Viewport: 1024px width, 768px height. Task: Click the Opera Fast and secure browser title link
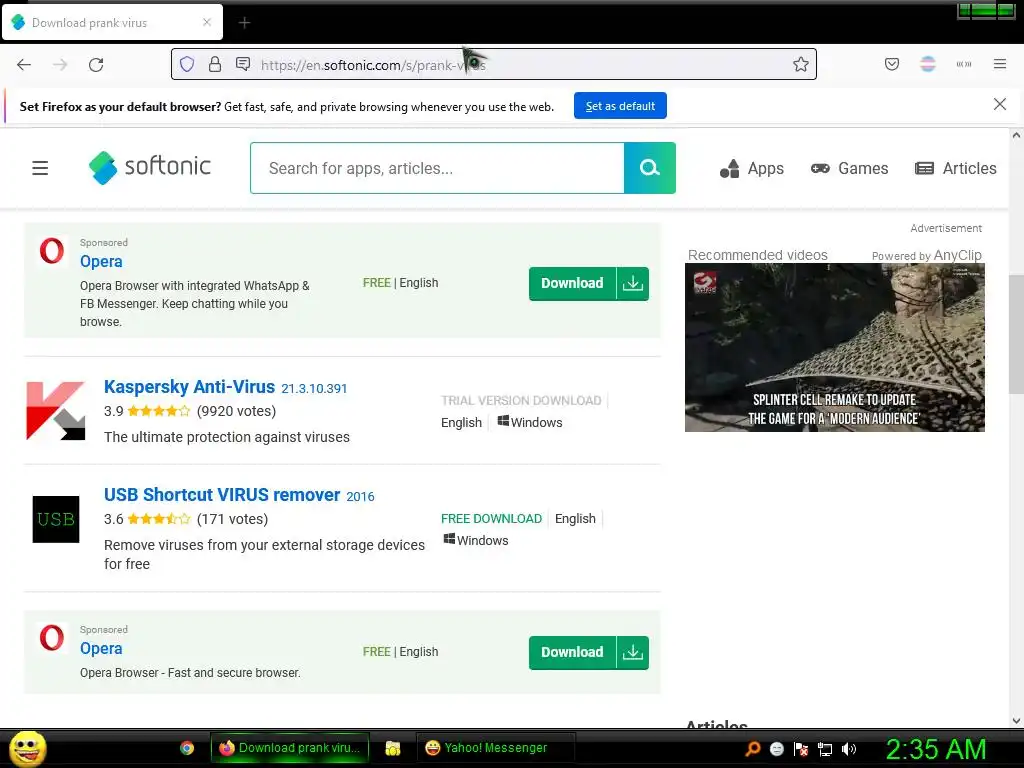click(x=101, y=648)
